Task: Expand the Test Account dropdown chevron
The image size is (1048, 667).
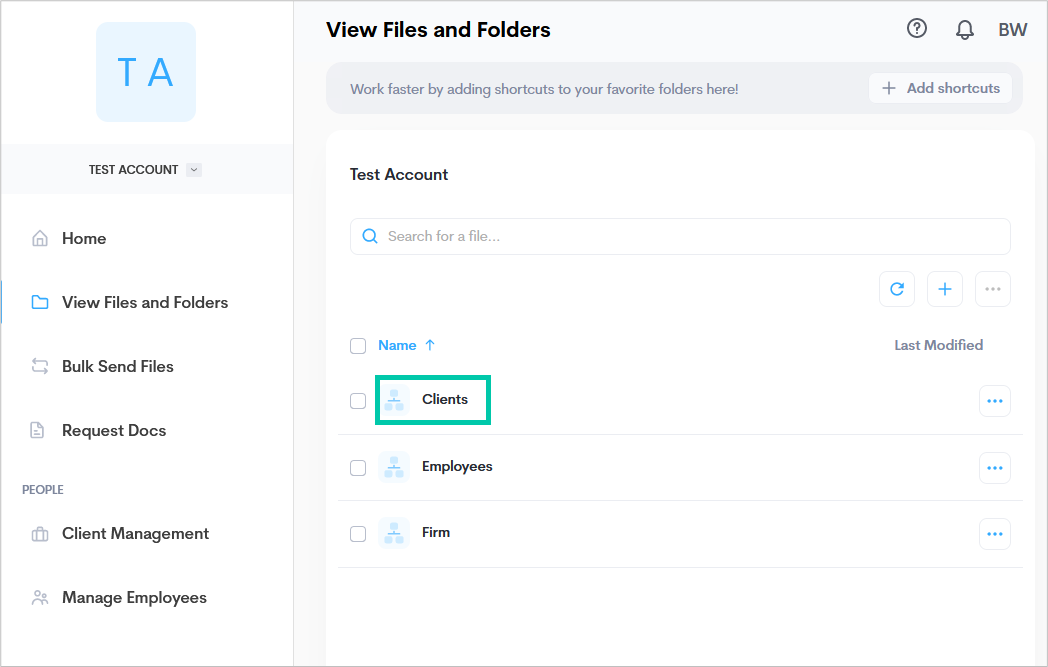Action: [194, 170]
